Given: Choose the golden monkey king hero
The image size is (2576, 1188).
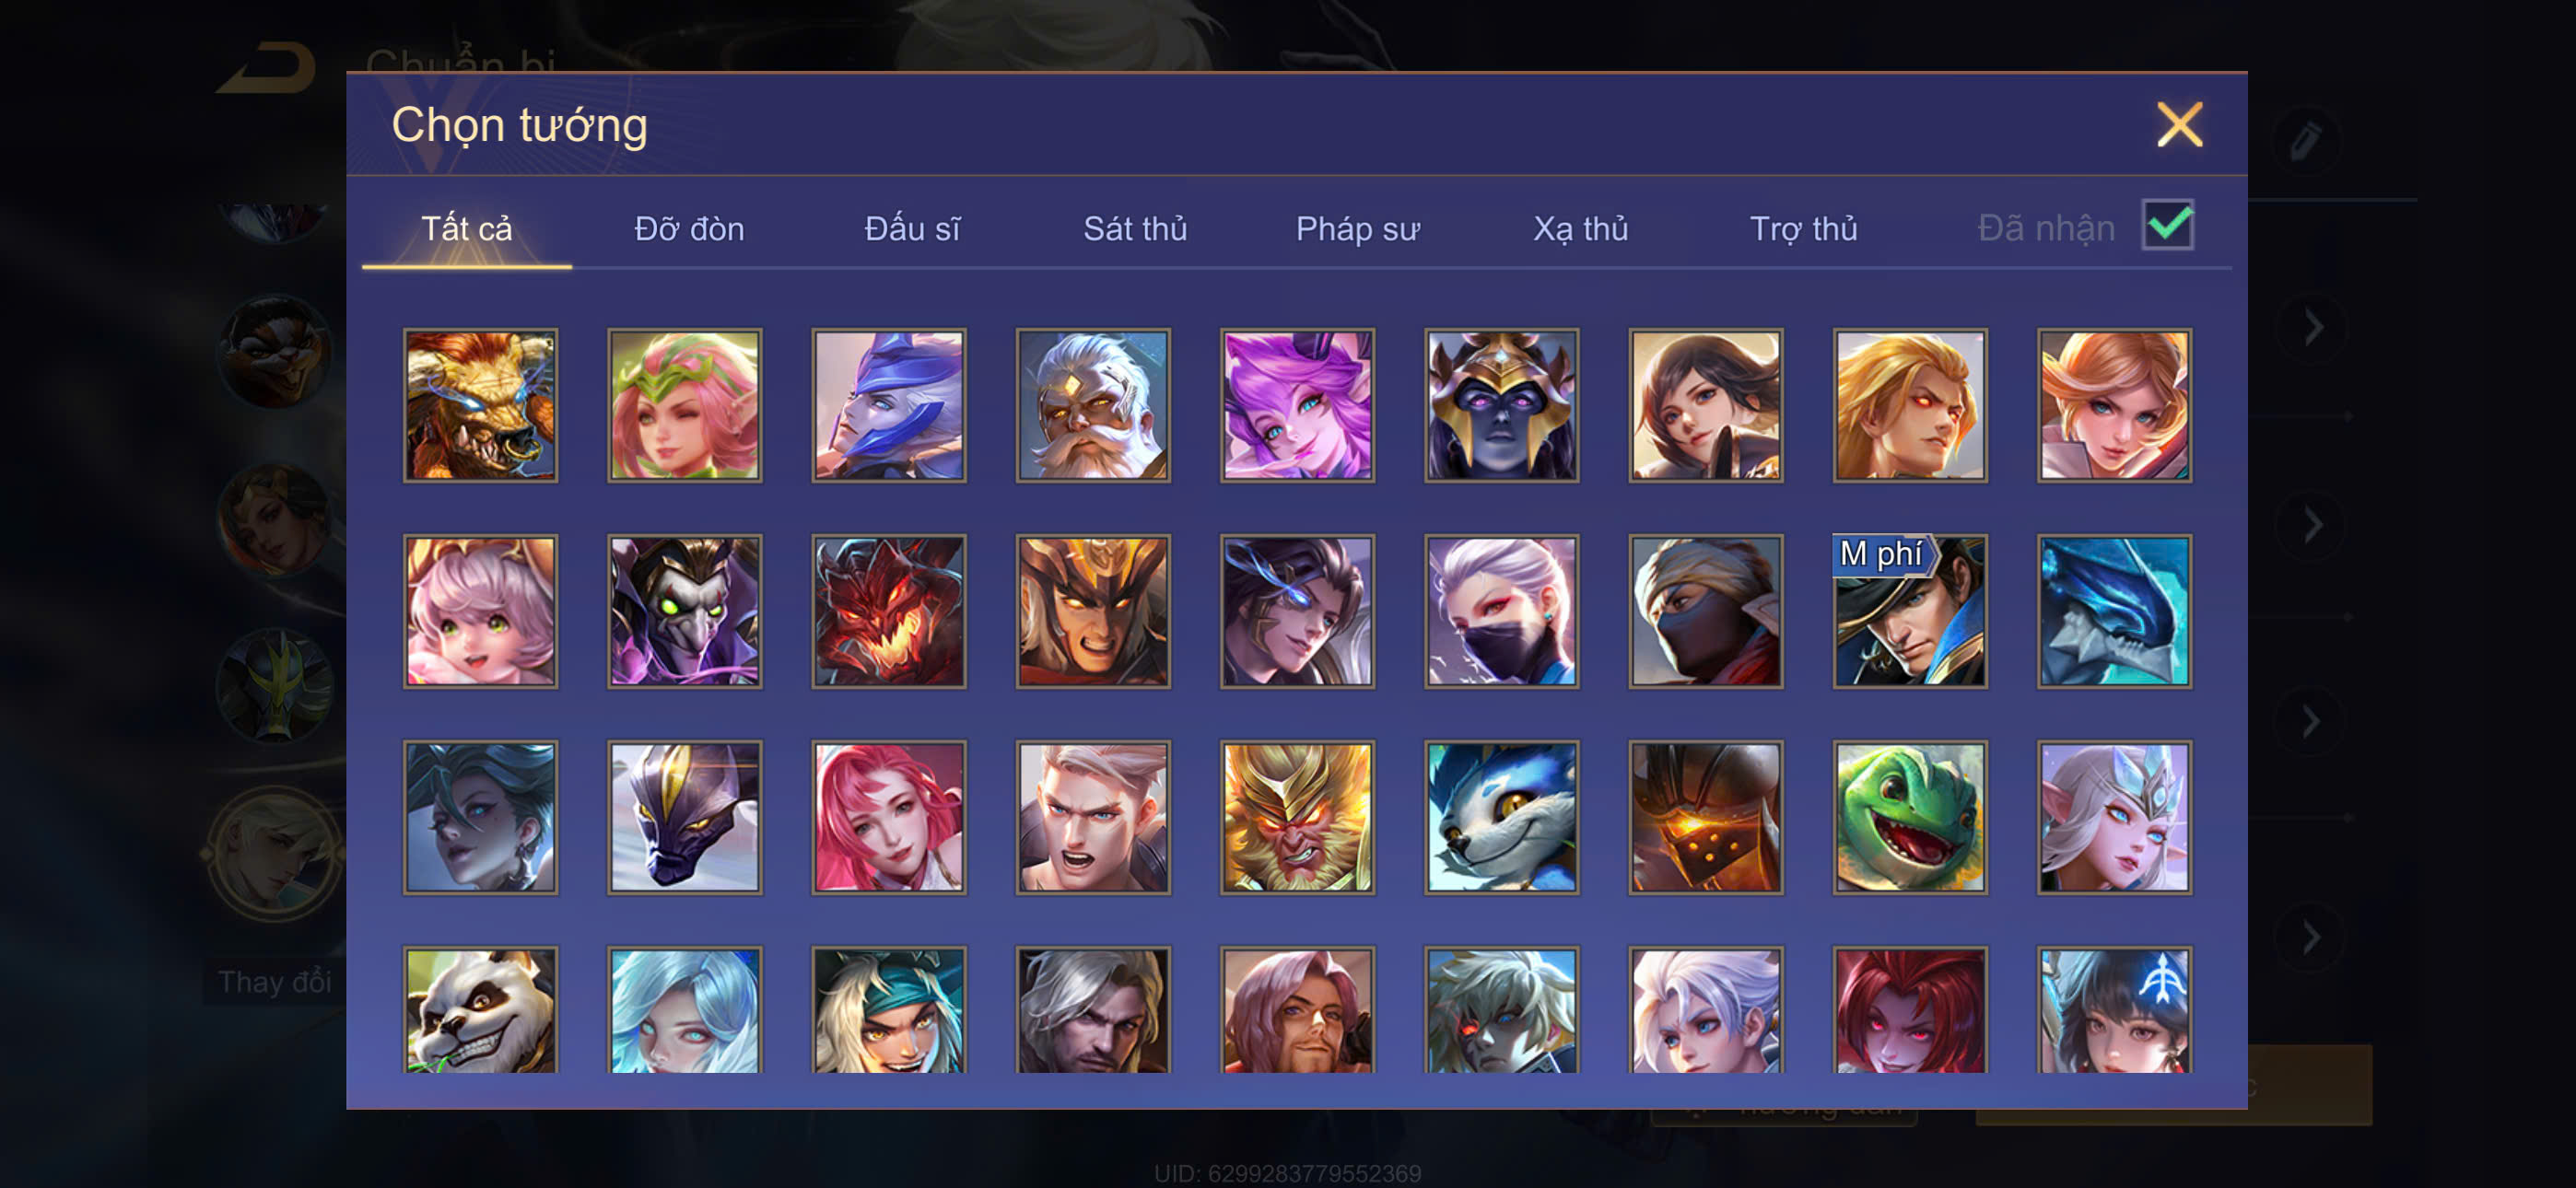Looking at the screenshot, I should 1297,817.
